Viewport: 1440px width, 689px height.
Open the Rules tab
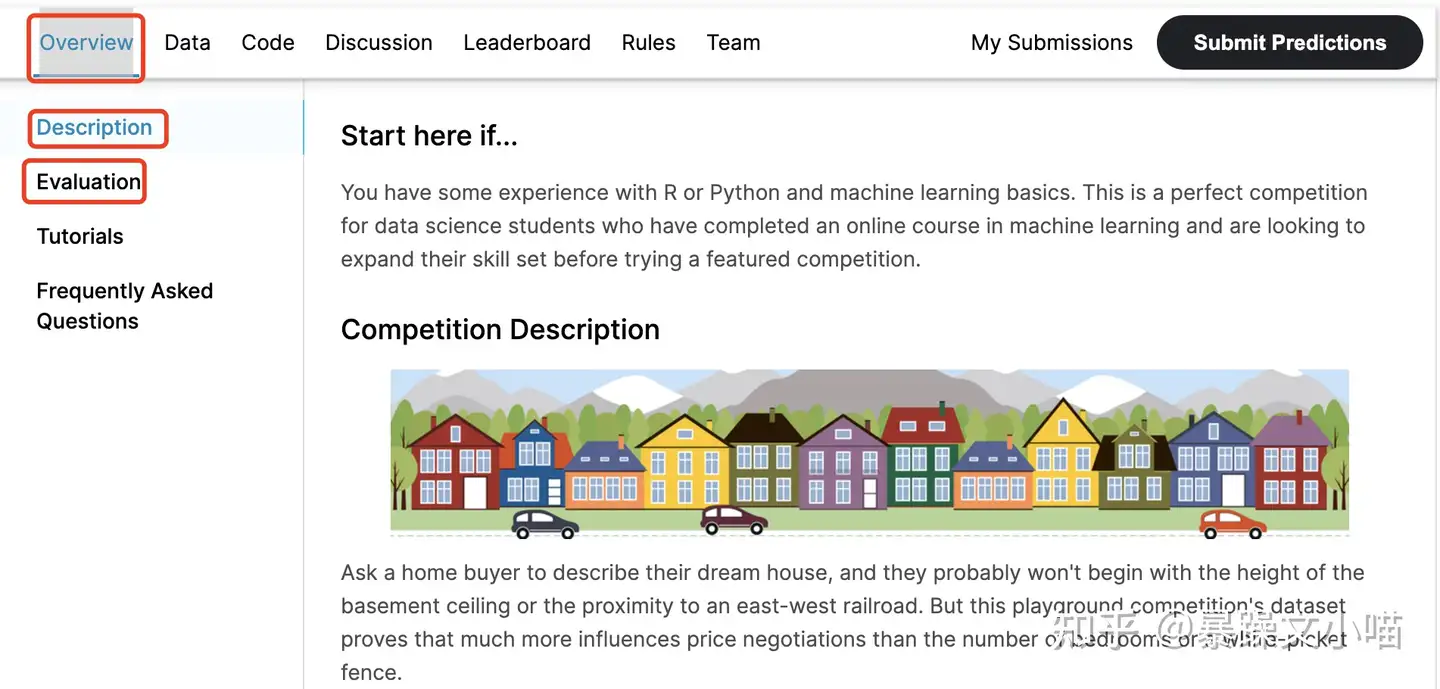tap(648, 43)
